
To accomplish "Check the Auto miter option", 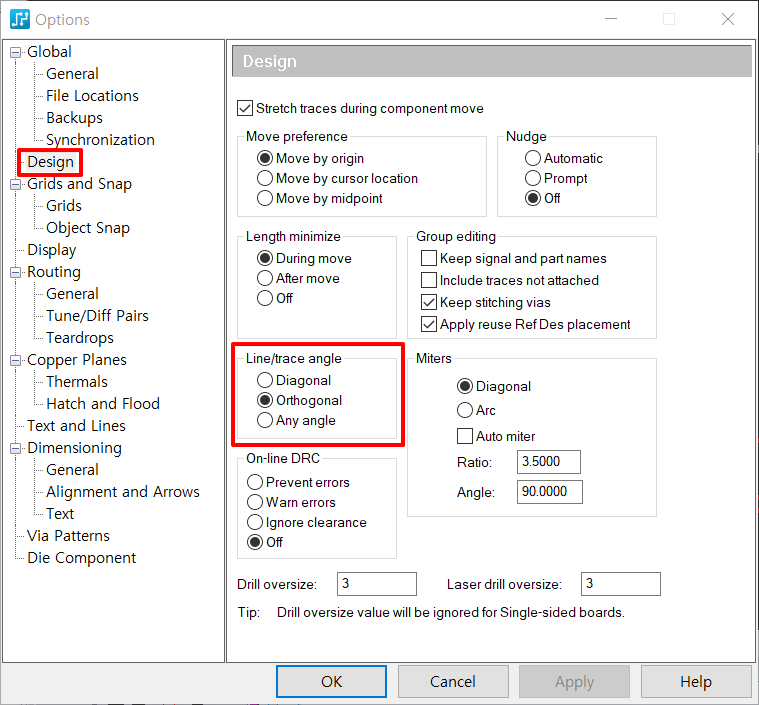I will coord(465,436).
